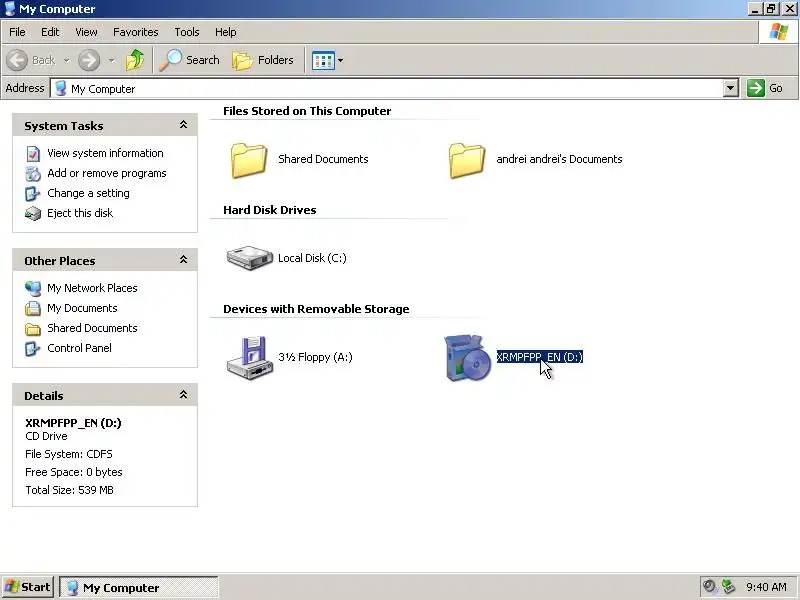The height and width of the screenshot is (600, 800).
Task: Open the Edit menu
Action: pyautogui.click(x=50, y=32)
